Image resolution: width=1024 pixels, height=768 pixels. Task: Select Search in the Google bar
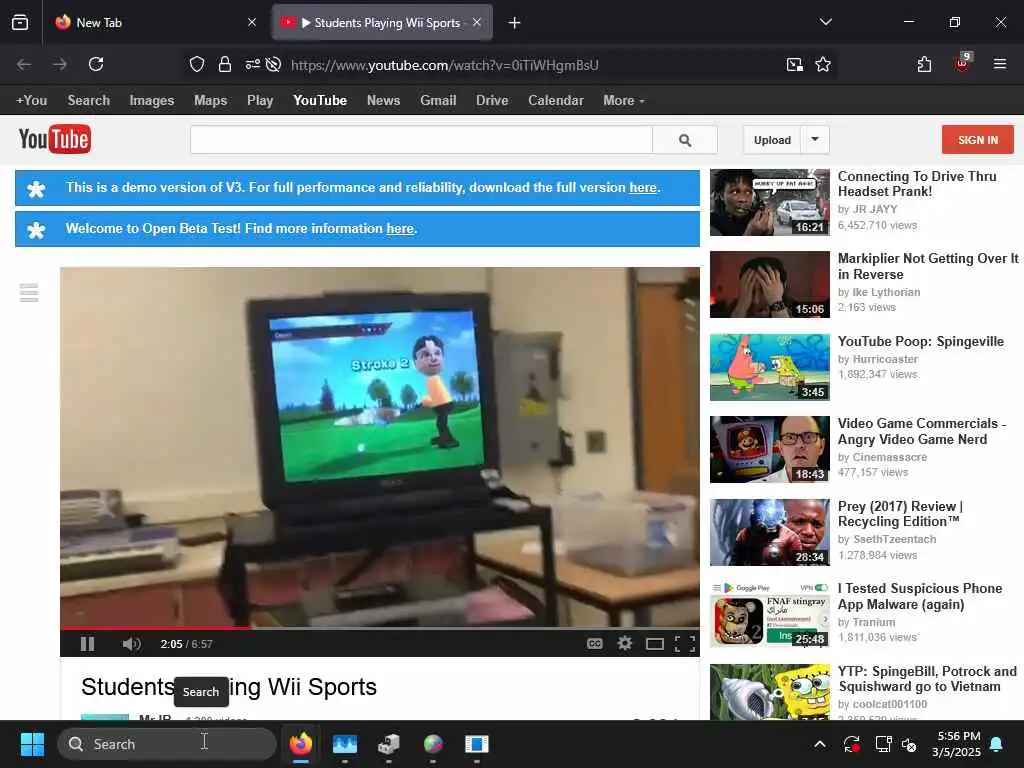[89, 101]
